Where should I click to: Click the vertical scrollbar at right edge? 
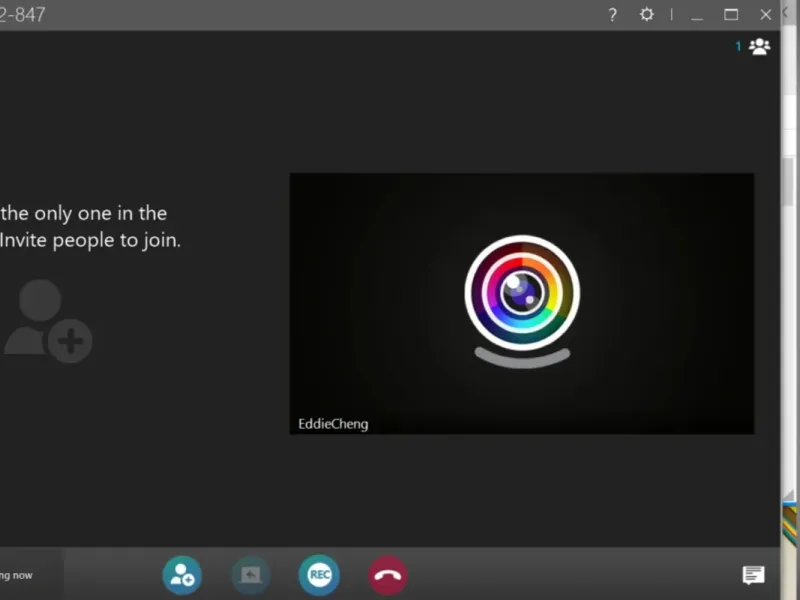789,180
